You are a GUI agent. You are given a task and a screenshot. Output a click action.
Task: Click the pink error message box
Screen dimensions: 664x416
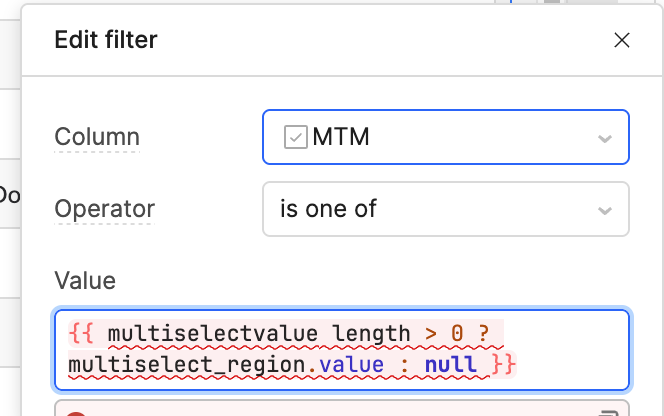tap(342, 408)
